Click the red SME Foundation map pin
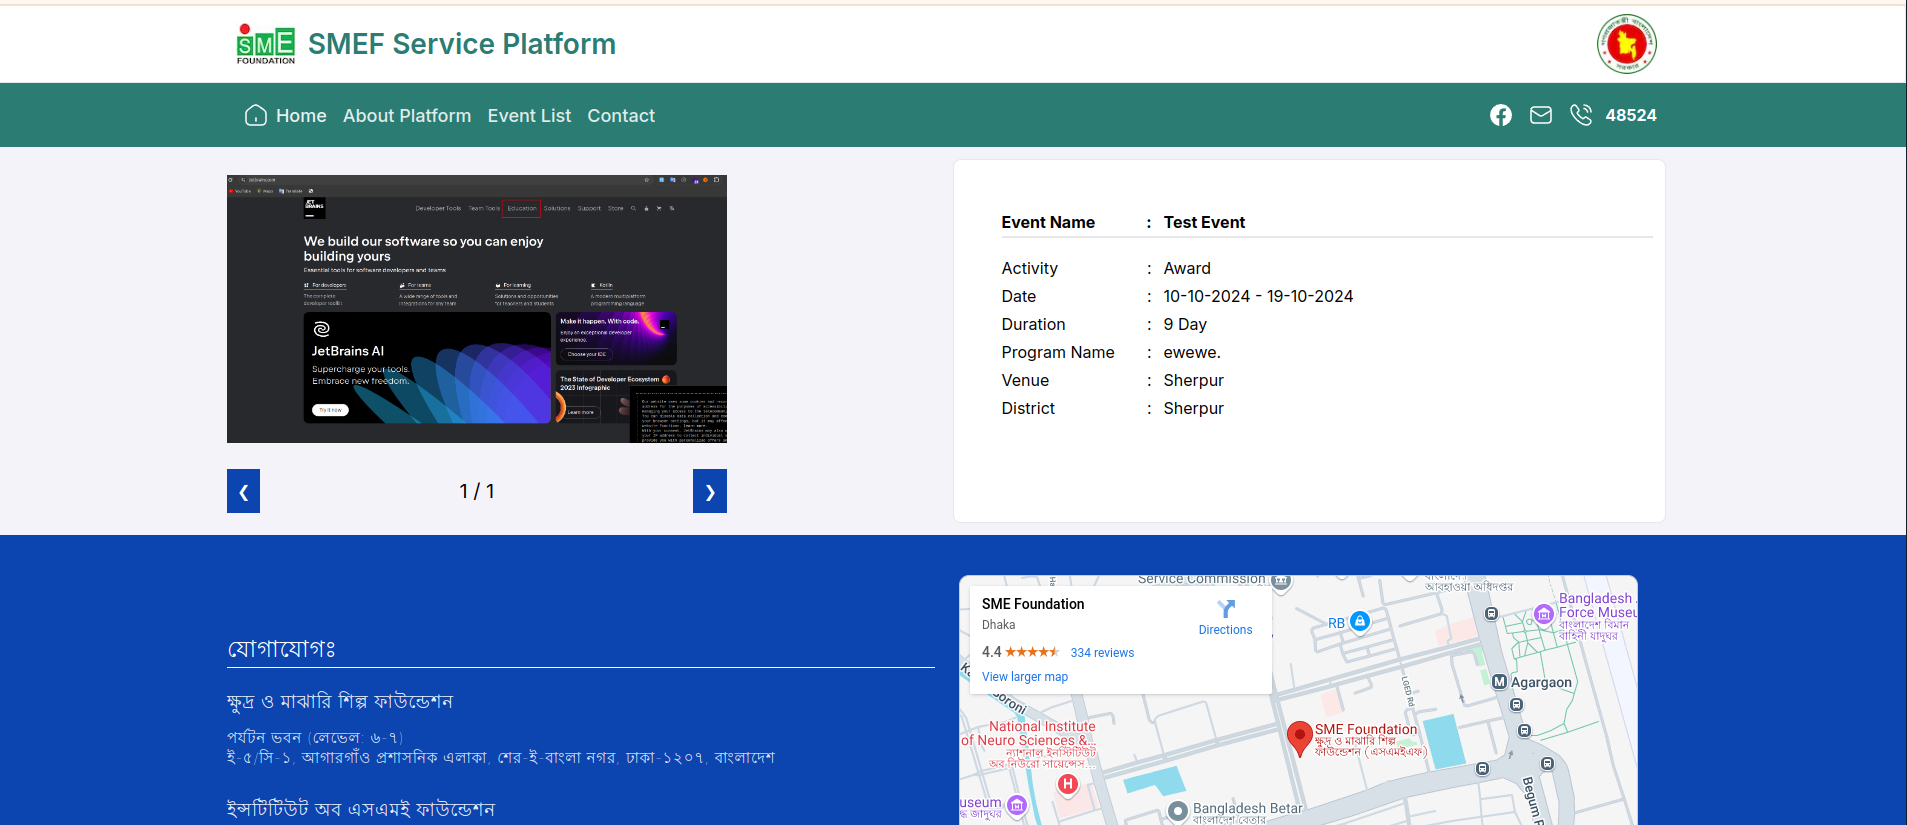The width and height of the screenshot is (1907, 825). (1299, 739)
